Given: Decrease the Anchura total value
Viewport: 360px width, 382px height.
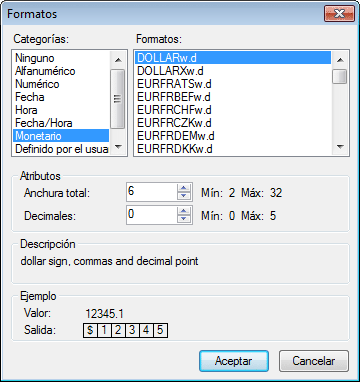Looking at the screenshot, I should 183,196.
